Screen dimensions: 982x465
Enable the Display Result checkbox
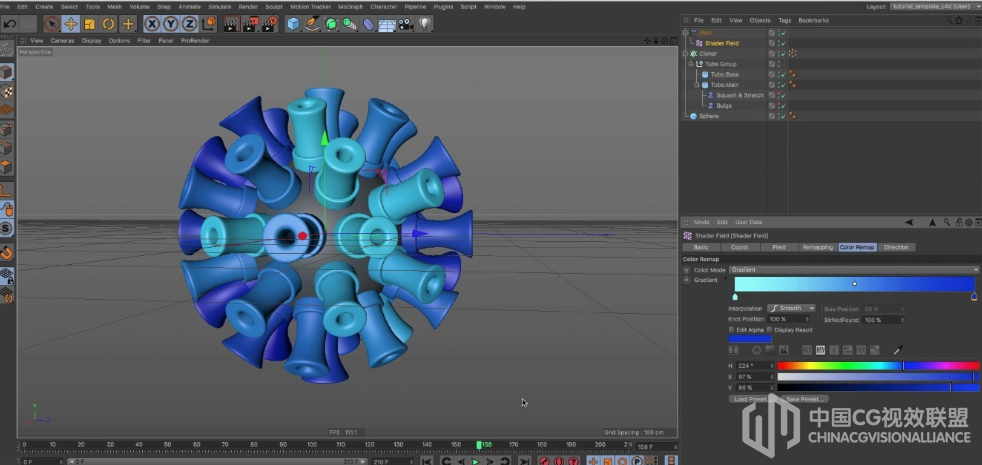(x=770, y=330)
